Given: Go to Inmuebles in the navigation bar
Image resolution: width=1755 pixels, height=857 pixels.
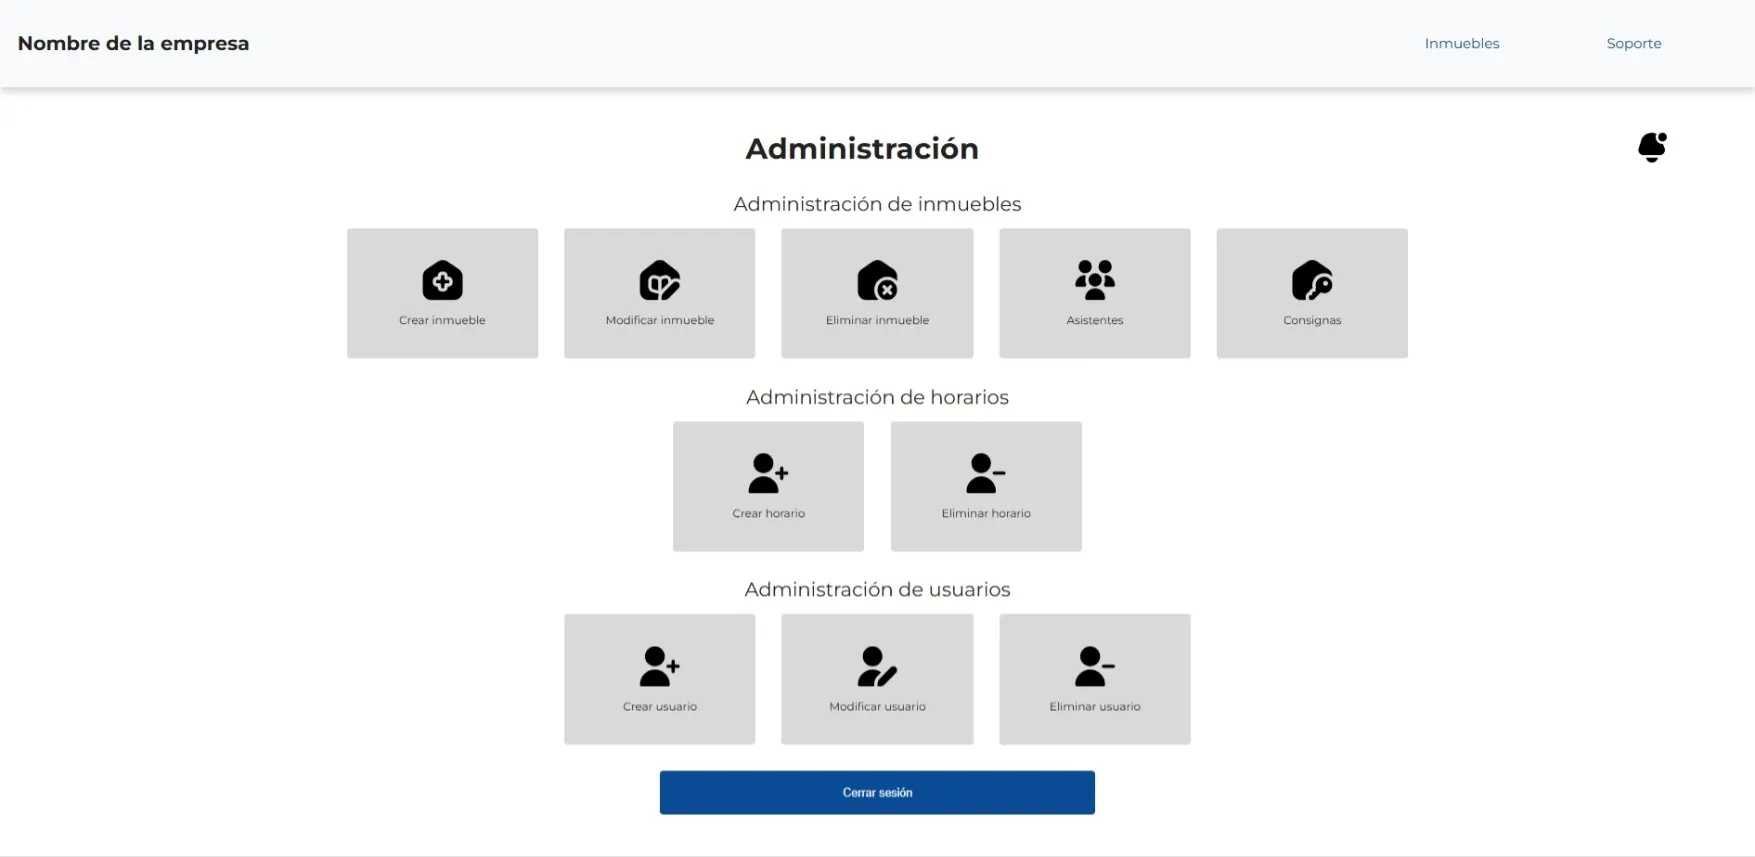Looking at the screenshot, I should coord(1461,43).
